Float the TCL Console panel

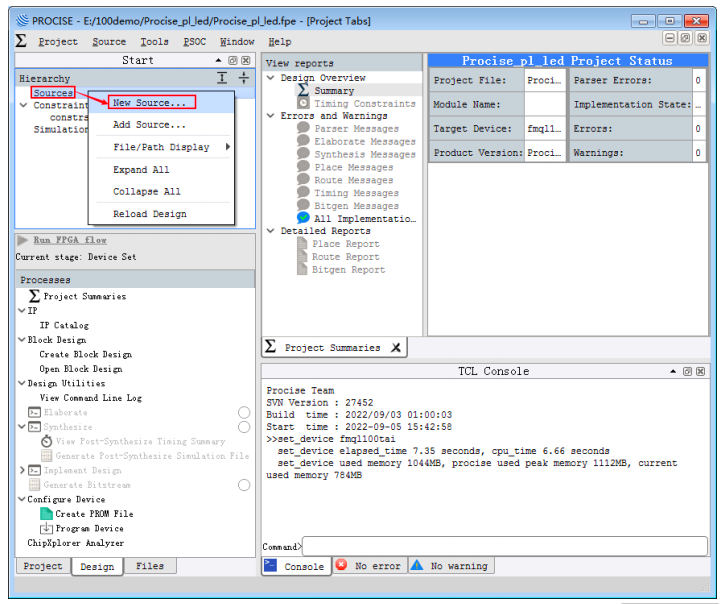687,371
